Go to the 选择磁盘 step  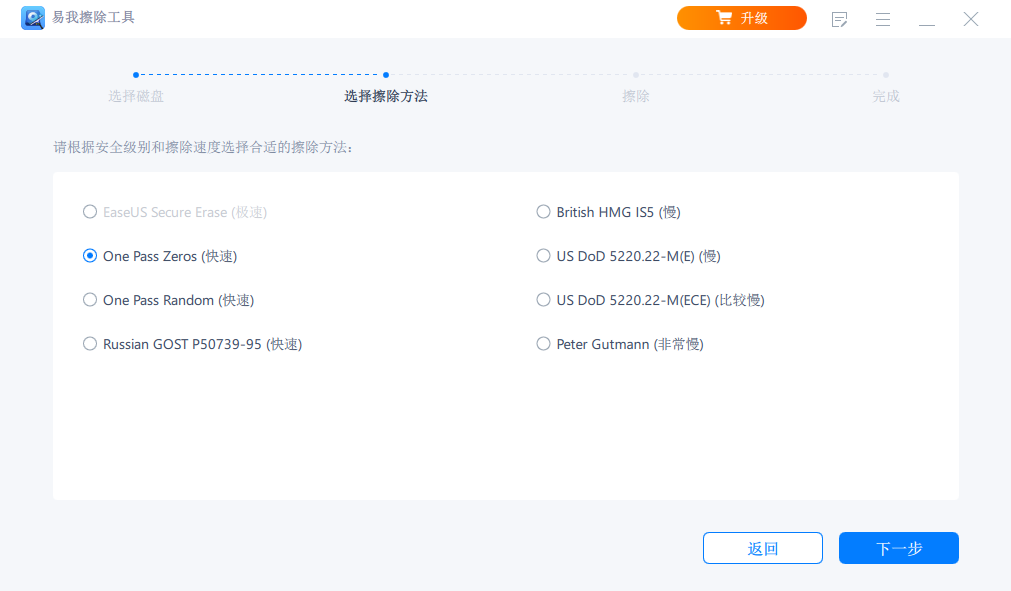pyautogui.click(x=136, y=96)
